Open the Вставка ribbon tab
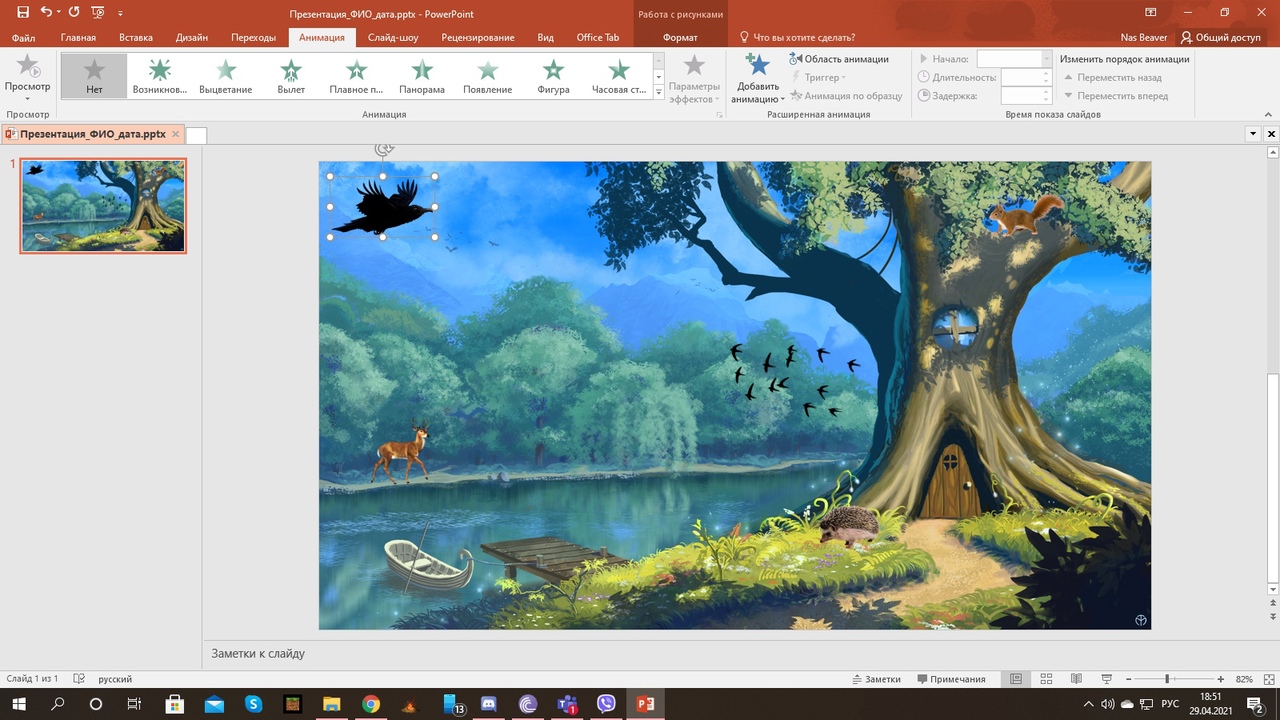Viewport: 1280px width, 720px height. point(136,38)
